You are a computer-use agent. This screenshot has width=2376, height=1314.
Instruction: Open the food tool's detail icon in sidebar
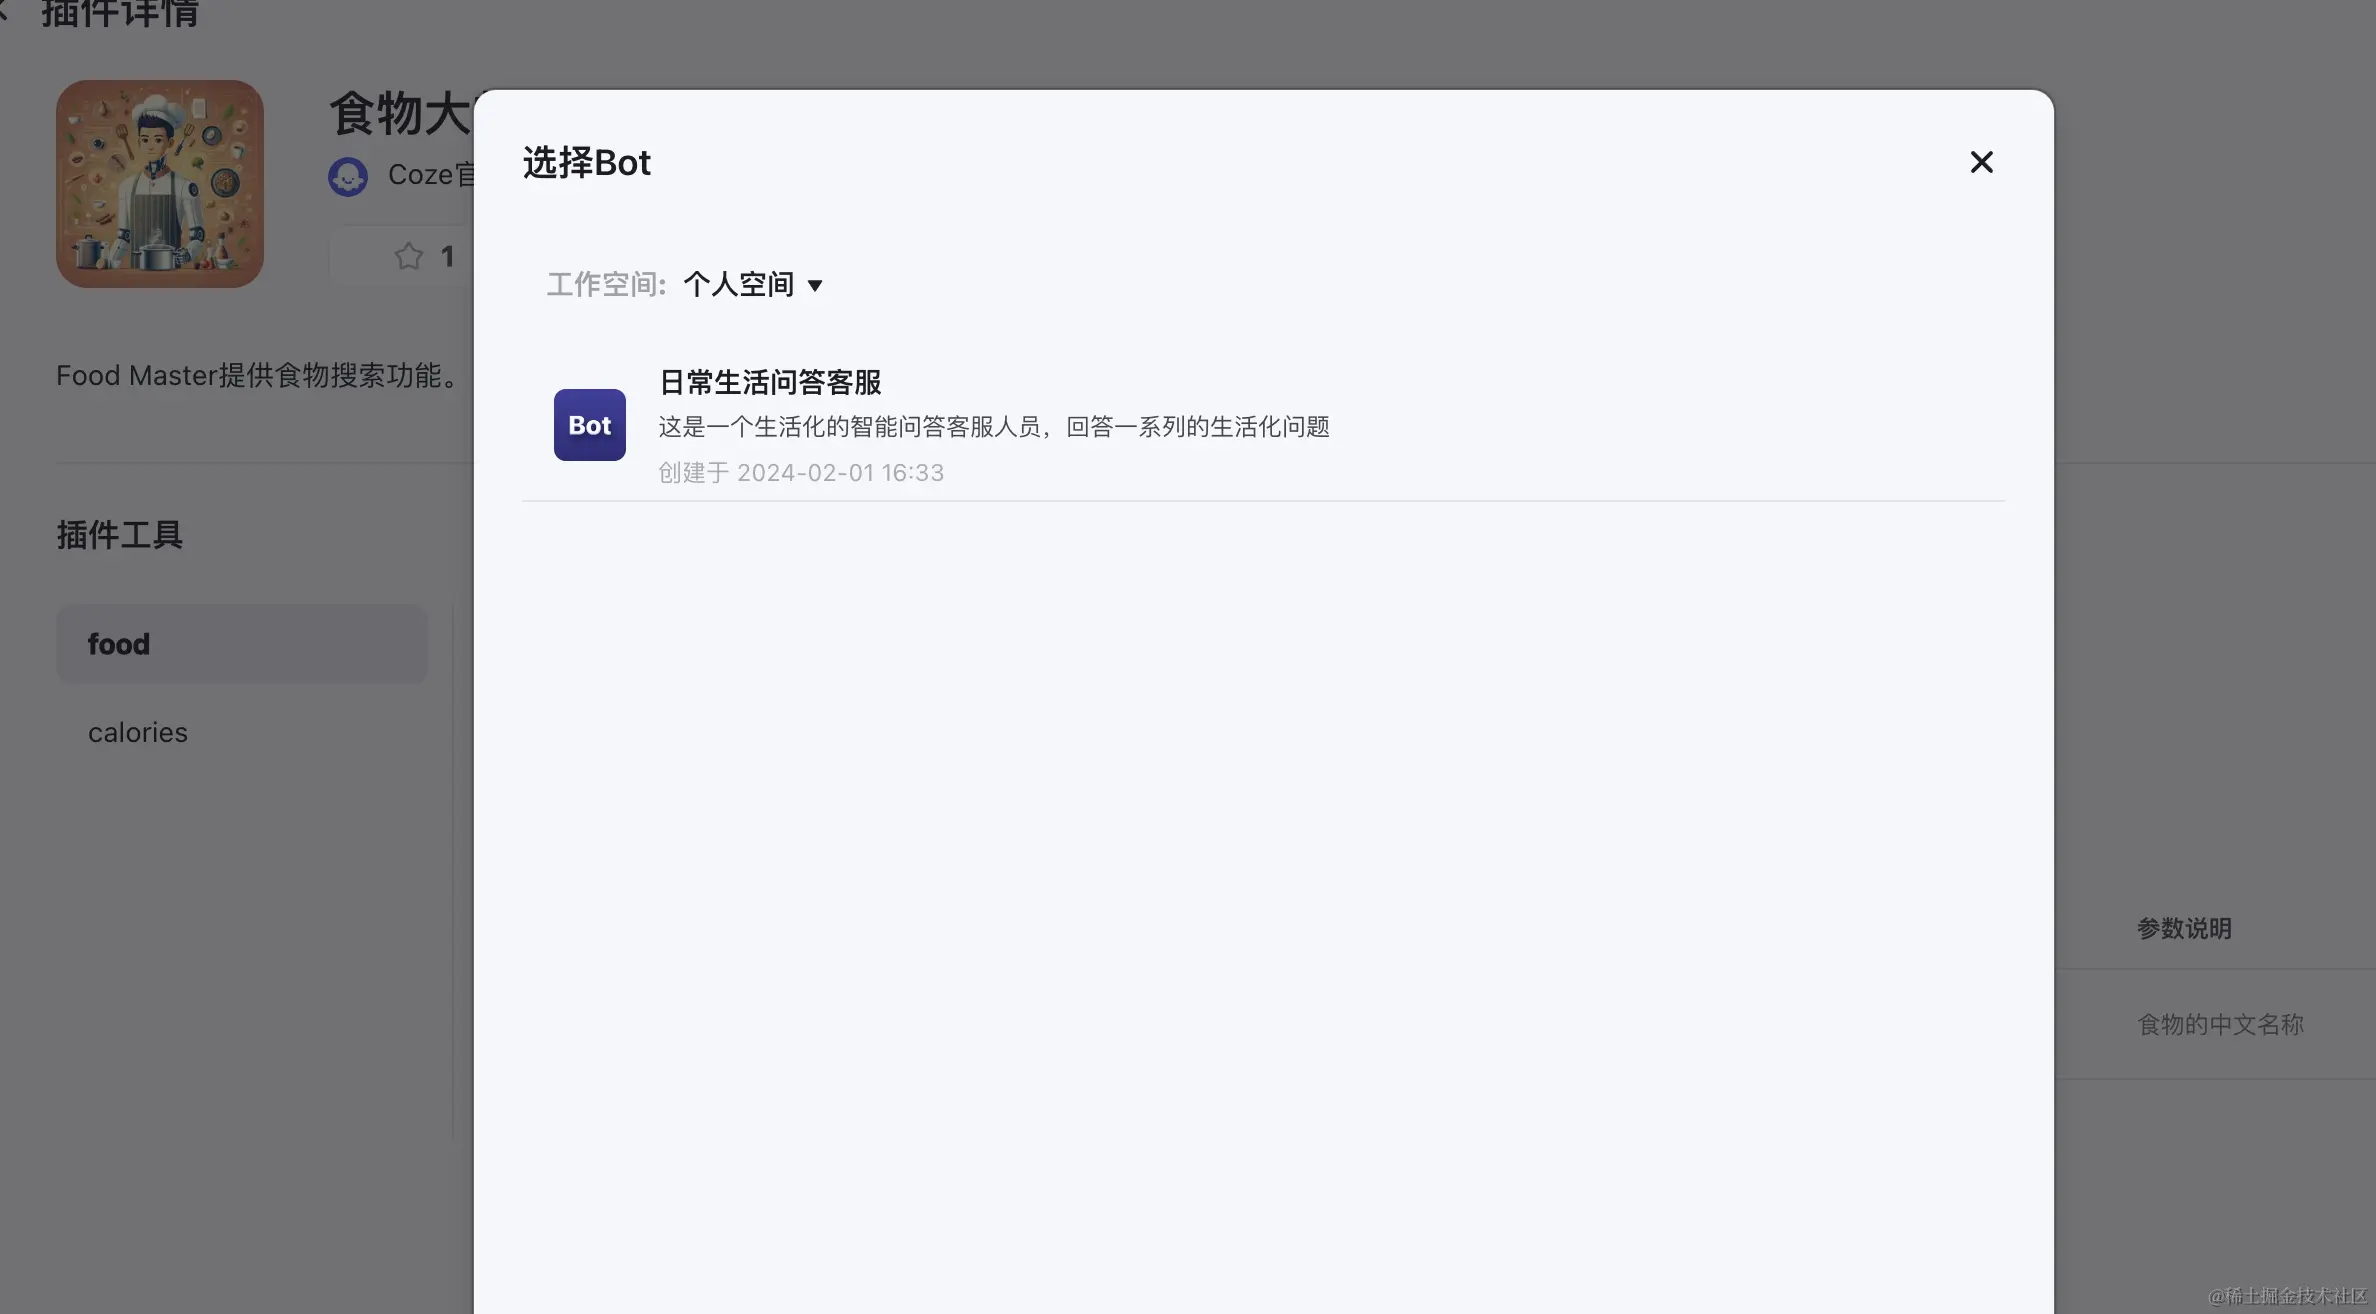click(241, 644)
